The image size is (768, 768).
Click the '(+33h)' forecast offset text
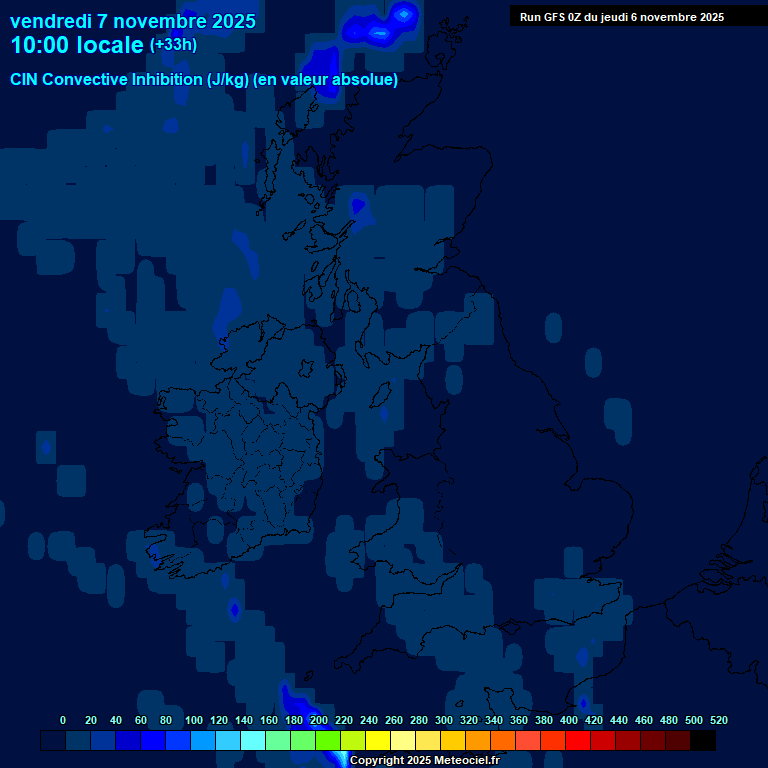click(173, 45)
